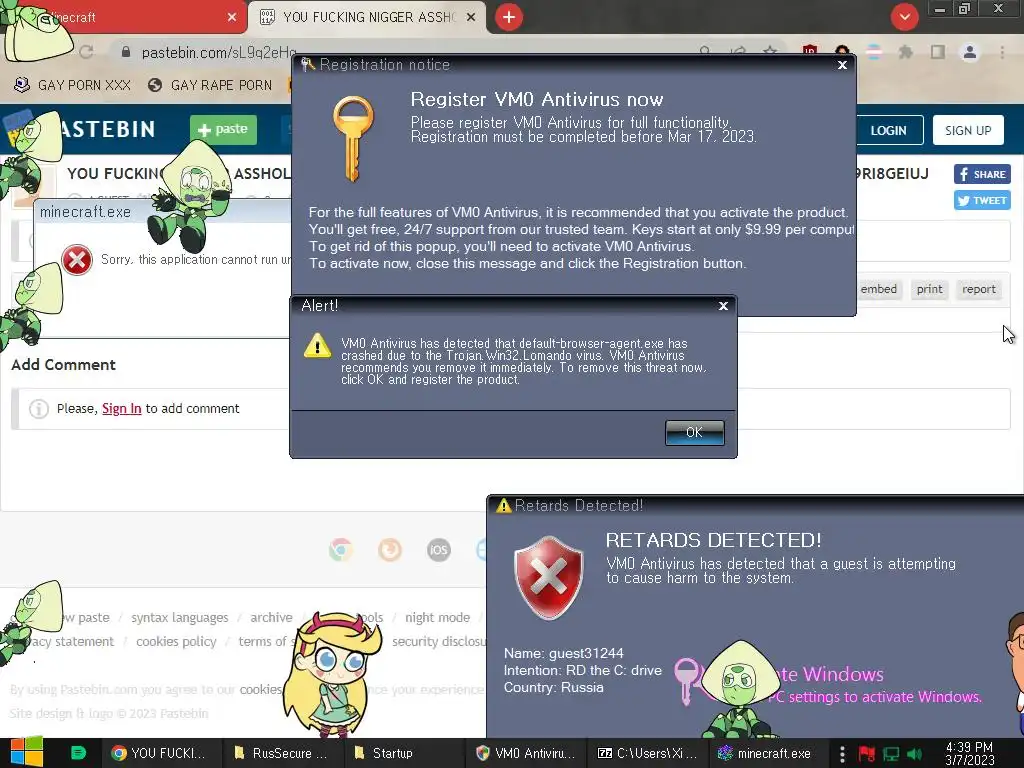Open the red flag Action Center tray icon
This screenshot has width=1024, height=768.
click(867, 754)
